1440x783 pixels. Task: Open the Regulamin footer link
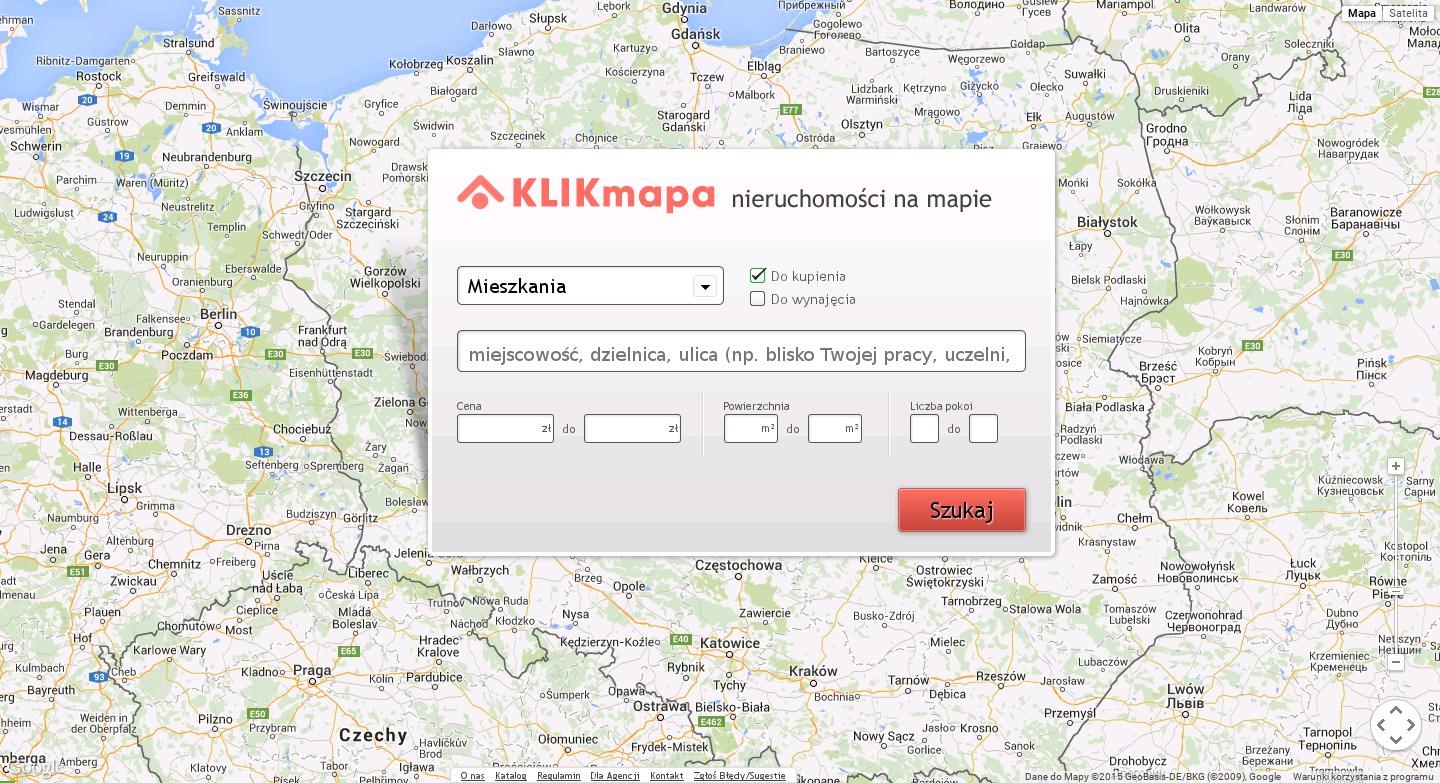559,776
